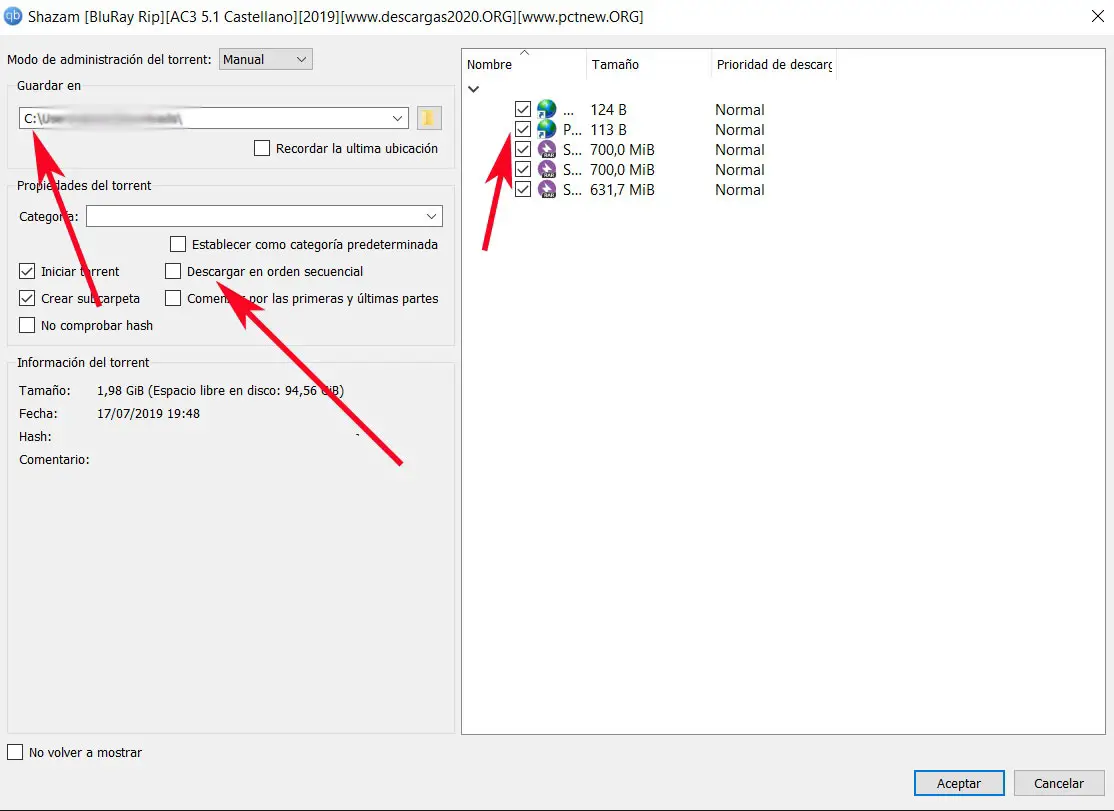Click the Aceptar button

click(959, 783)
